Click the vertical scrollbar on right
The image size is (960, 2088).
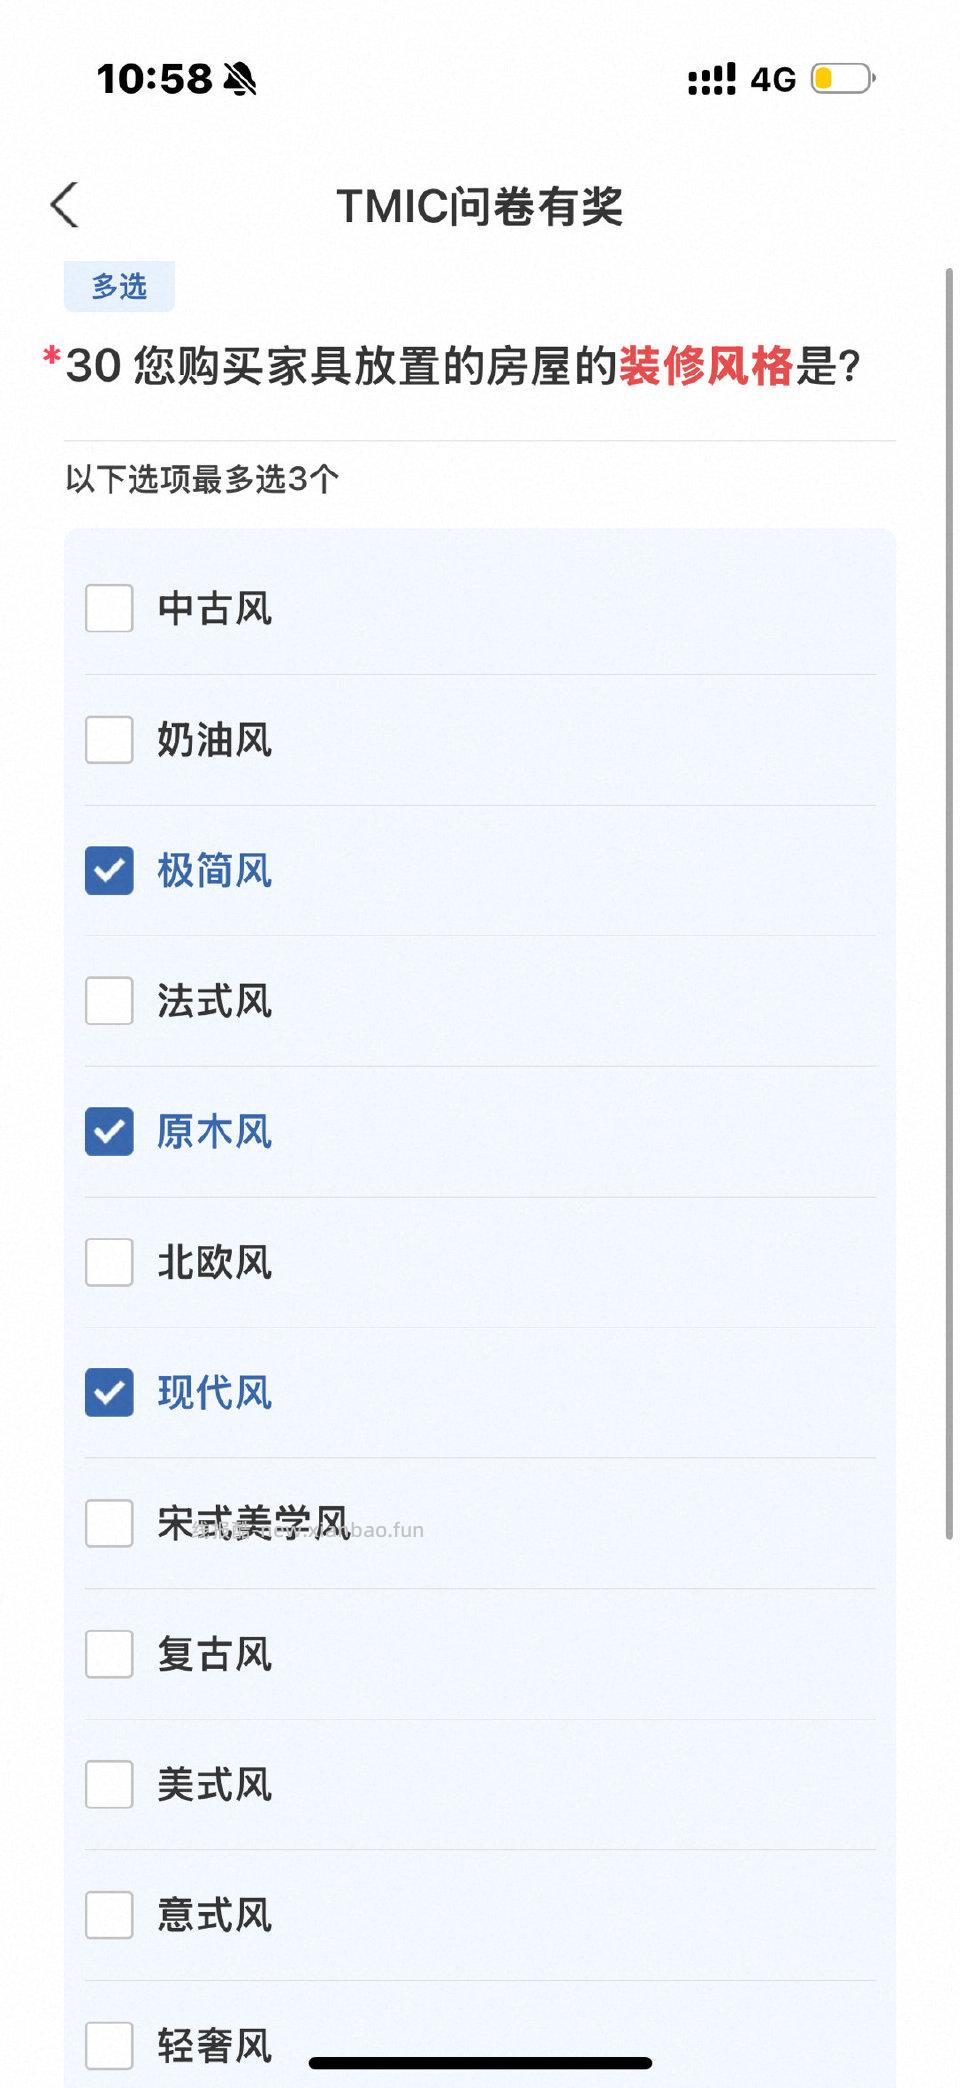949,900
